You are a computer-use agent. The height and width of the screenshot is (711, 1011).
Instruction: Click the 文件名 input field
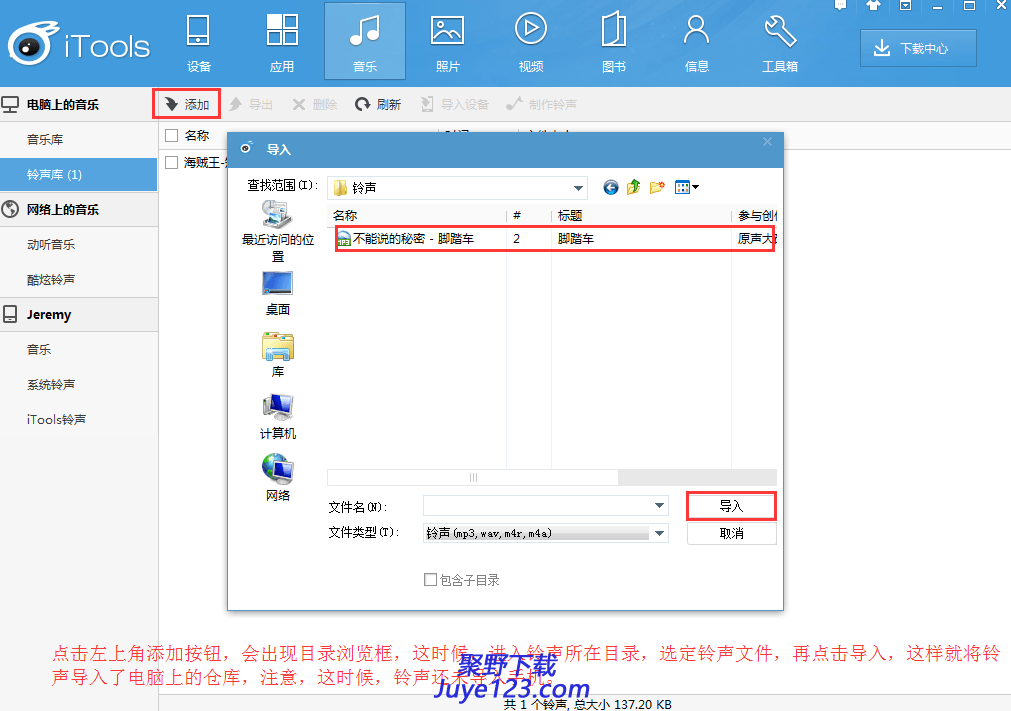tap(537, 505)
